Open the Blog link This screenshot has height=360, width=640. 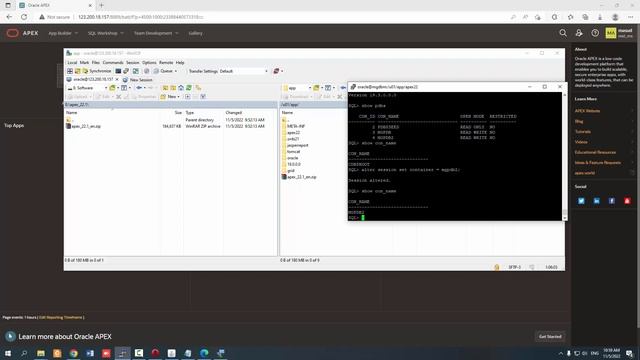(x=579, y=121)
